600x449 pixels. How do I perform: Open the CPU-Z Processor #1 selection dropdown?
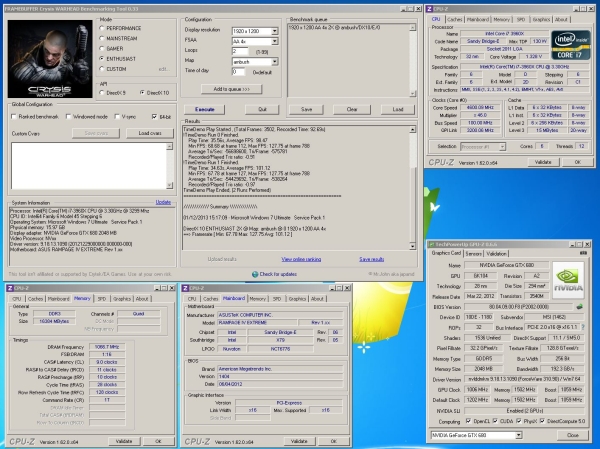point(502,147)
